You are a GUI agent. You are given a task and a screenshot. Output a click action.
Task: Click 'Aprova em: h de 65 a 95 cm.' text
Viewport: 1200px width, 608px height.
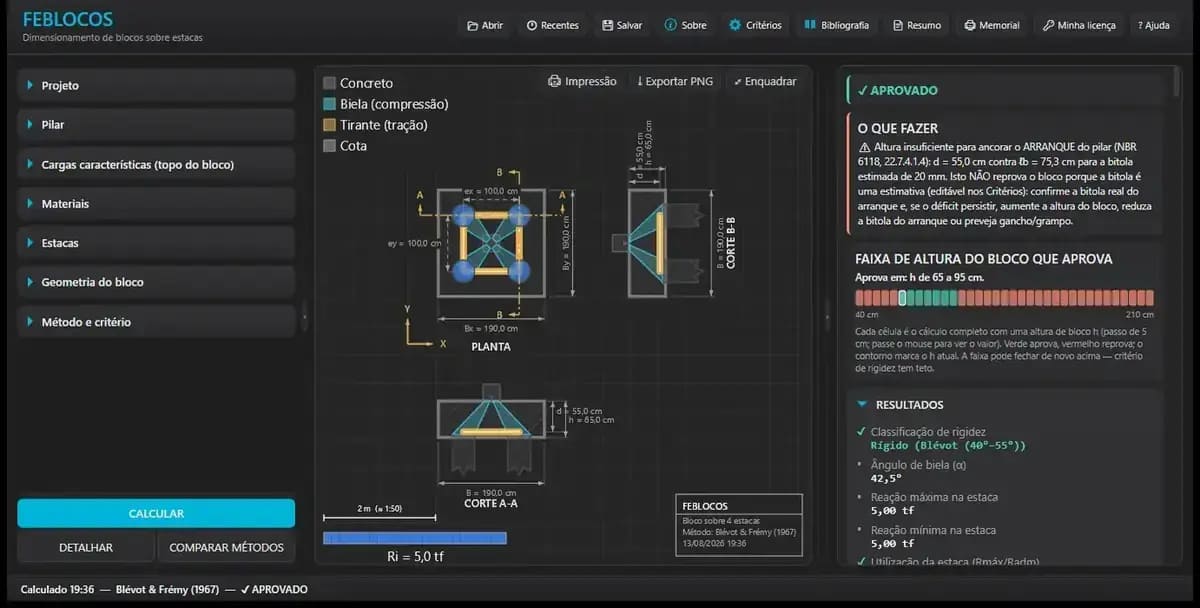(x=920, y=277)
